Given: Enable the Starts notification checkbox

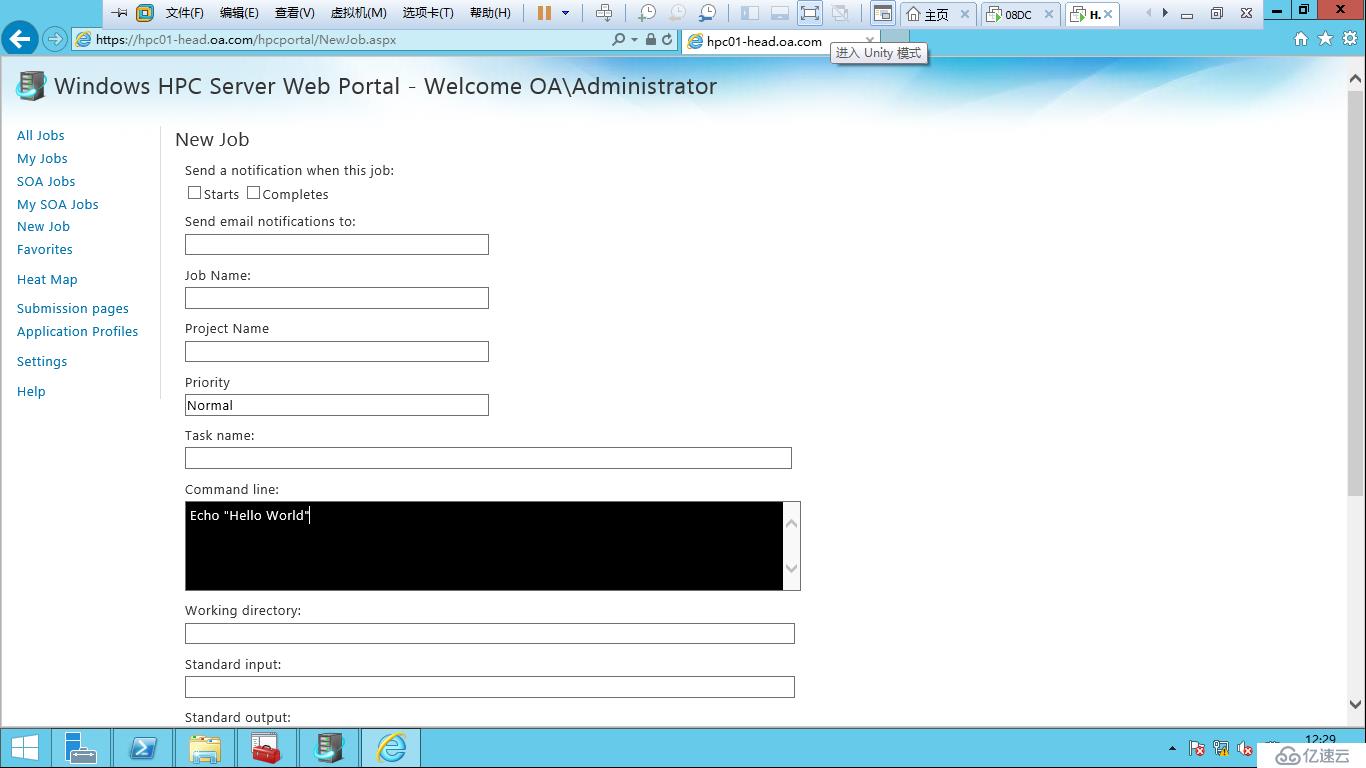Looking at the screenshot, I should [194, 193].
